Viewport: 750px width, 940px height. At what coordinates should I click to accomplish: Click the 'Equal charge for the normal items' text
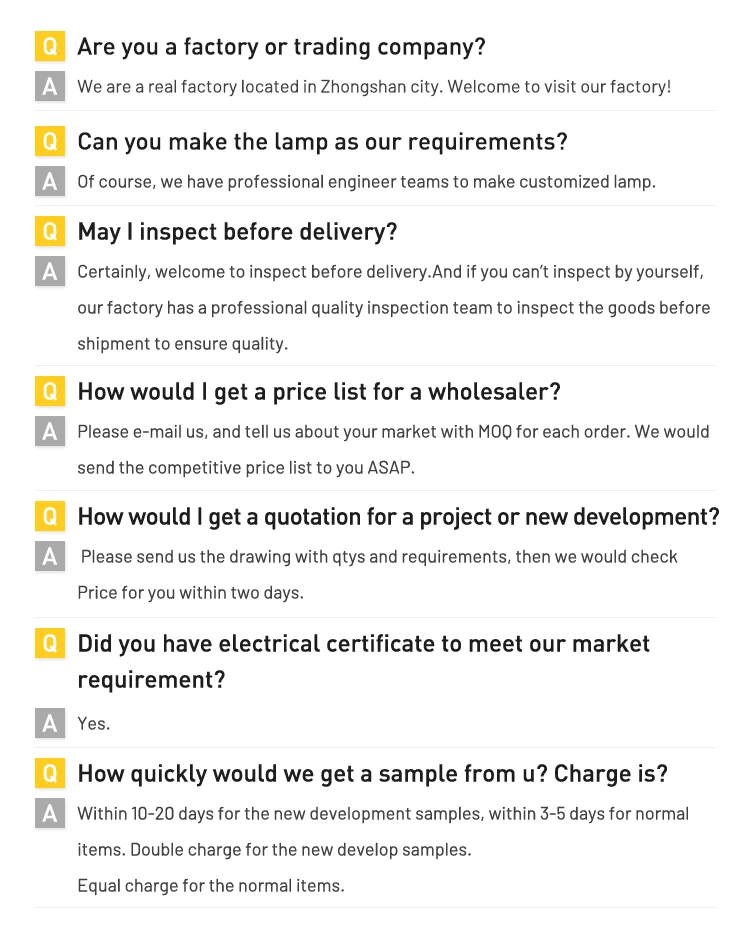[210, 886]
